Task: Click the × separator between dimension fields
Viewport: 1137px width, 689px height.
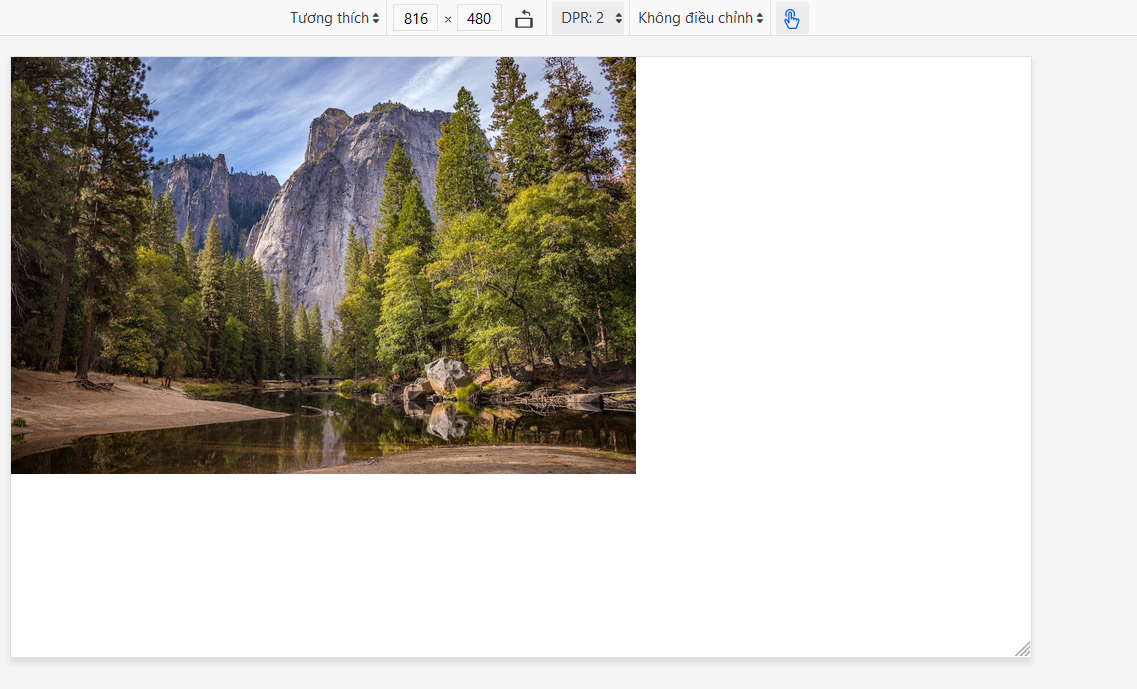Action: [x=448, y=19]
